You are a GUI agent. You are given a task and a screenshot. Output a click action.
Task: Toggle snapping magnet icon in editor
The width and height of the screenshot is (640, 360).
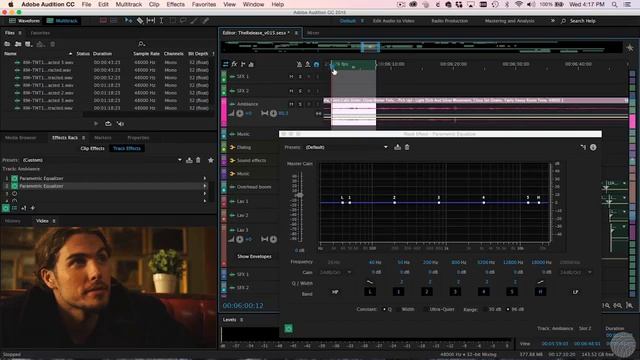click(x=316, y=64)
